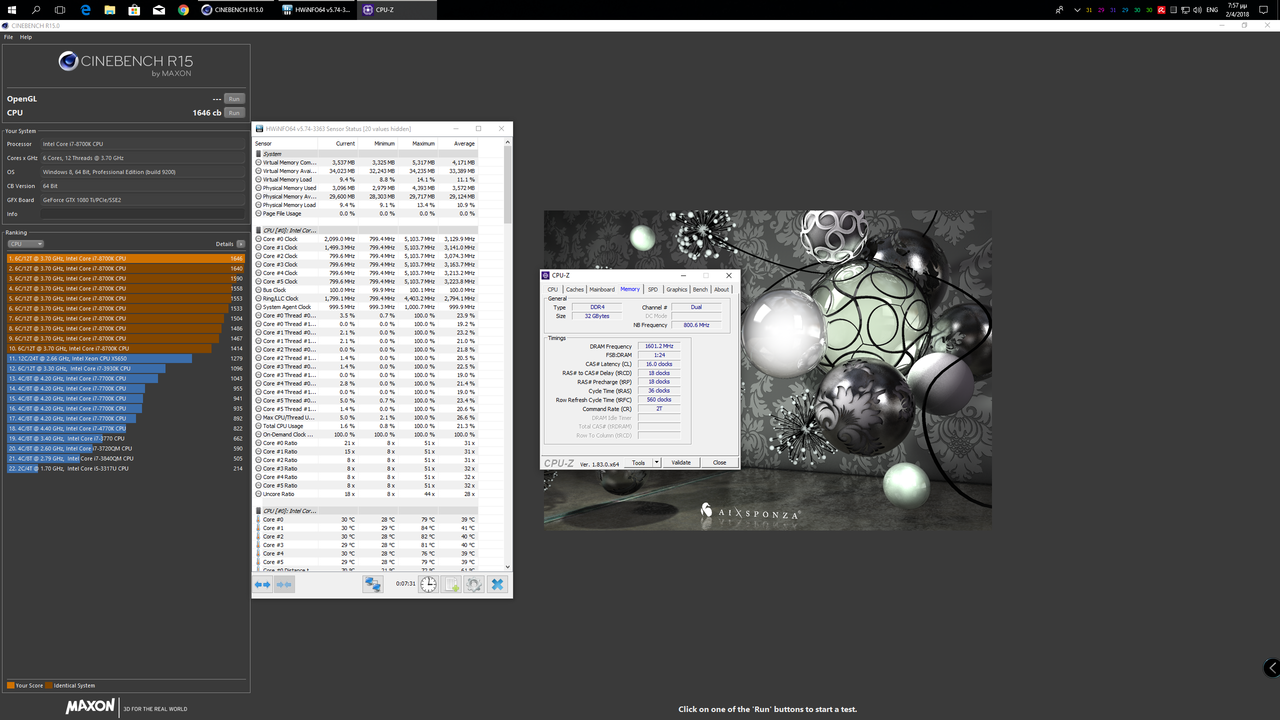The height and width of the screenshot is (720, 1280).
Task: Click the Average column header in HWiNFO
Action: point(457,143)
